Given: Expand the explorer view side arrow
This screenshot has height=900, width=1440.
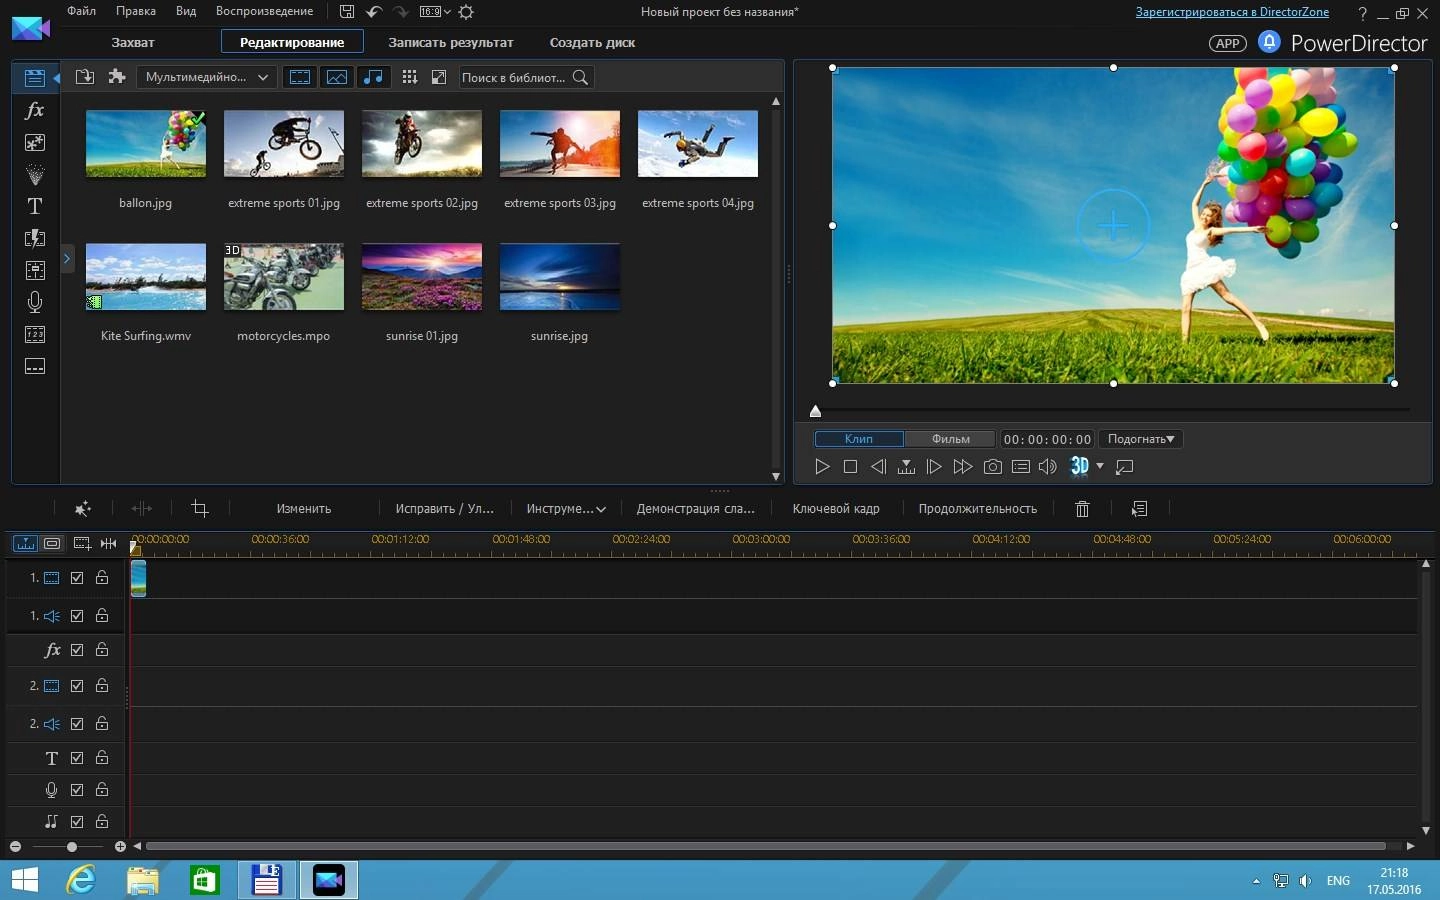Looking at the screenshot, I should tap(67, 259).
